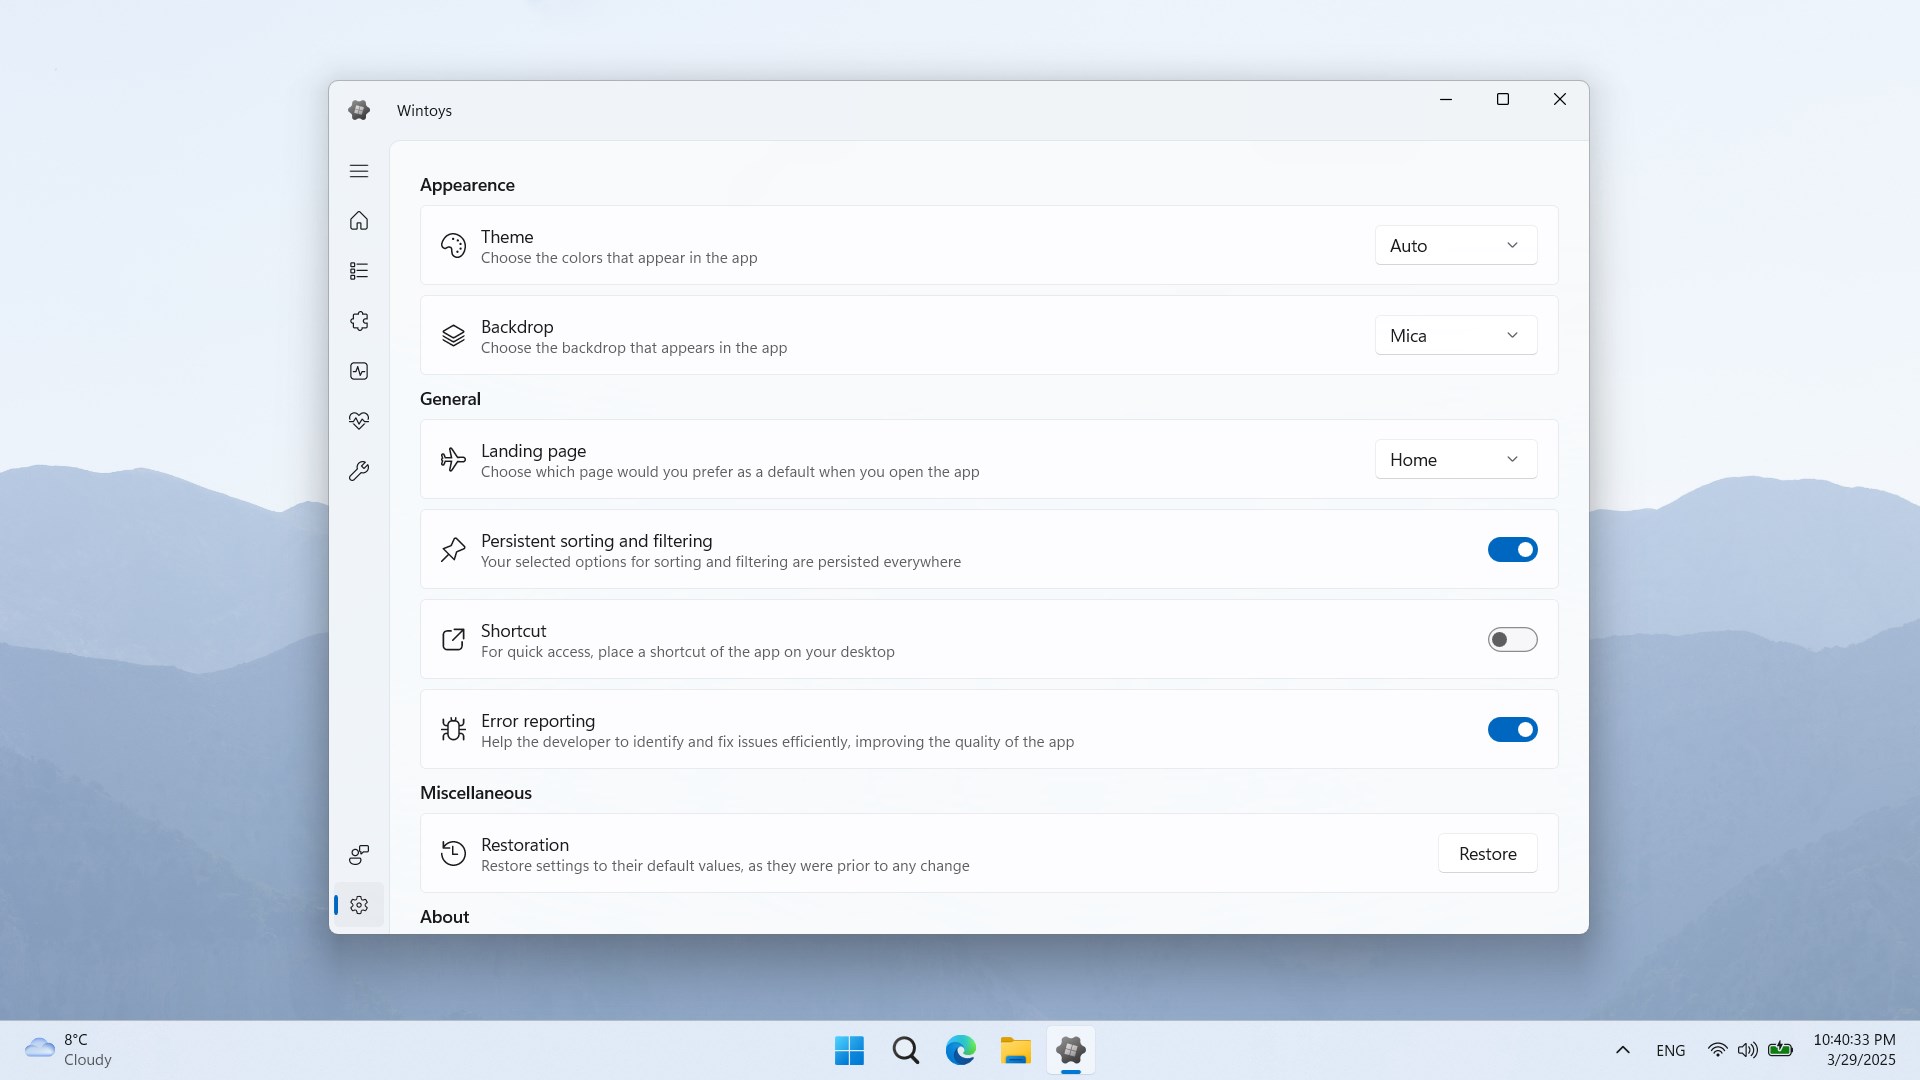Select the Services icon in sidebar
The height and width of the screenshot is (1080, 1920).
click(x=358, y=321)
